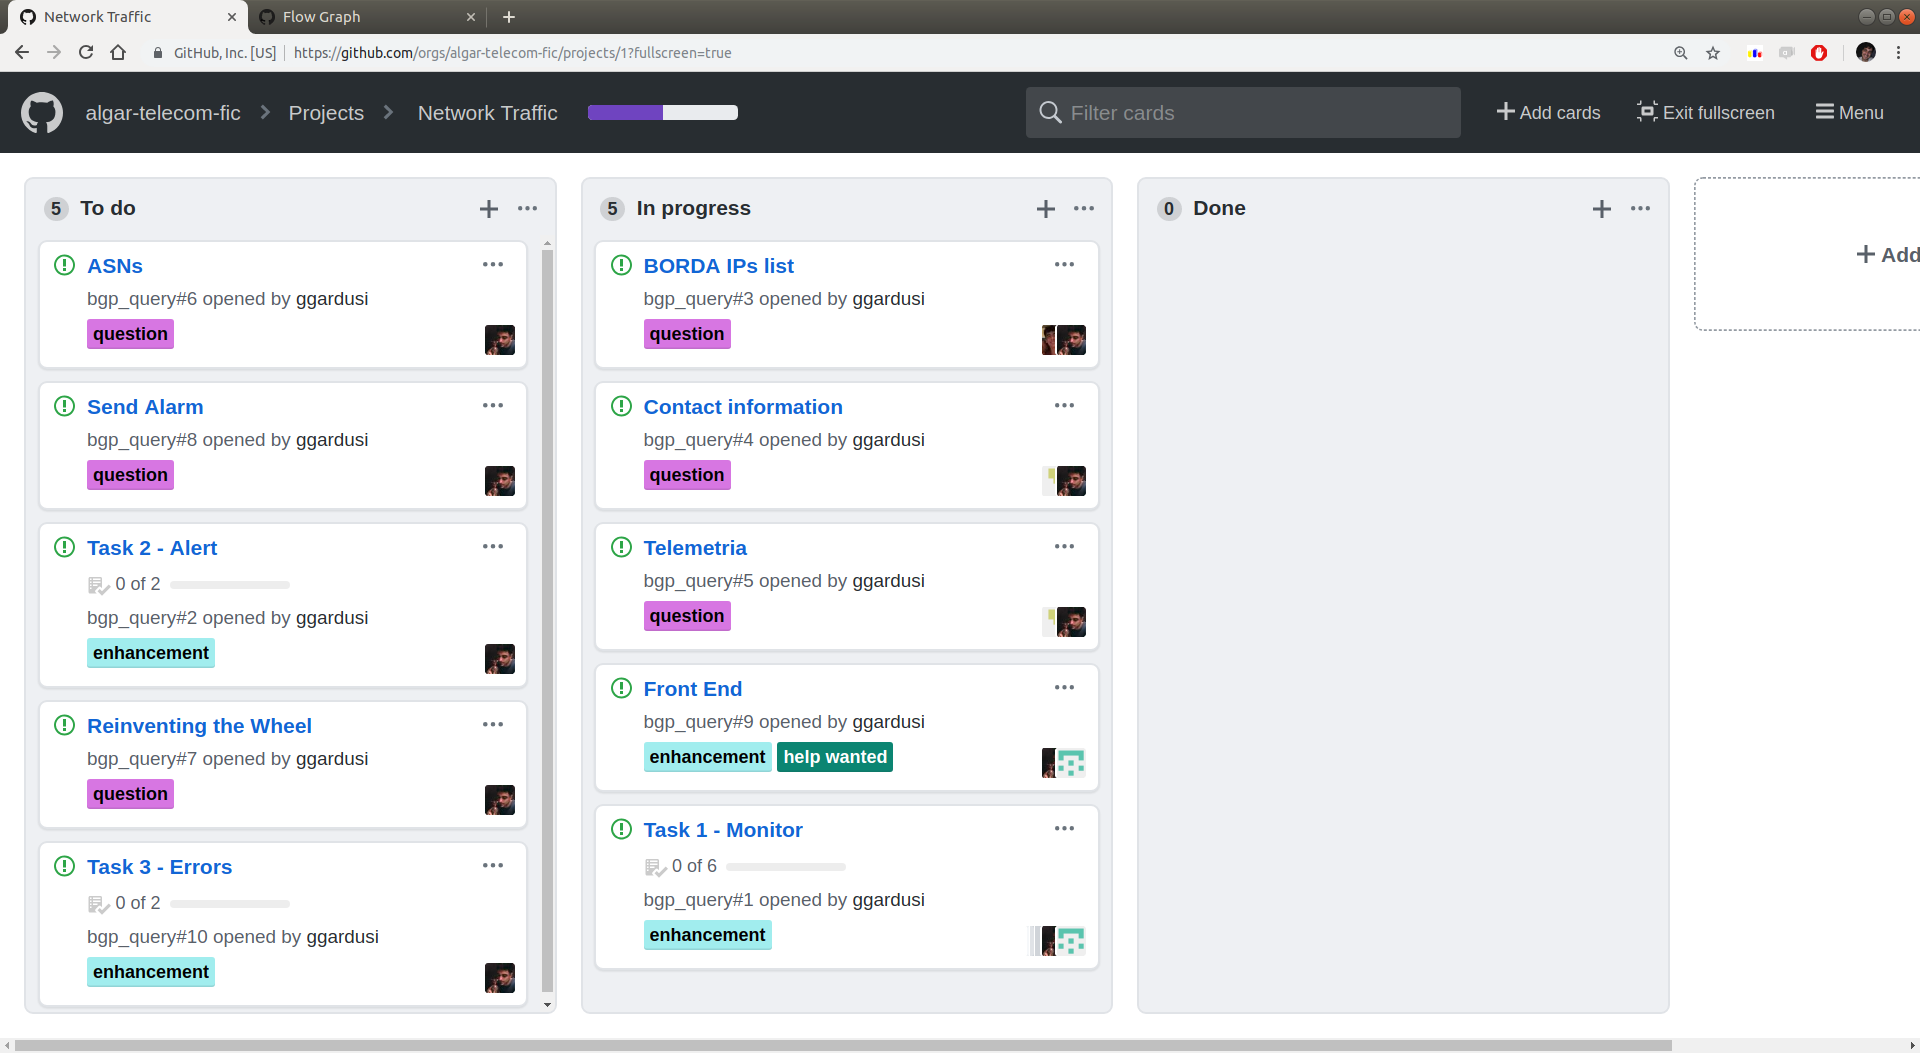Click the project progress bar in header
Screen dimensions: 1920x1053
pyautogui.click(x=662, y=113)
